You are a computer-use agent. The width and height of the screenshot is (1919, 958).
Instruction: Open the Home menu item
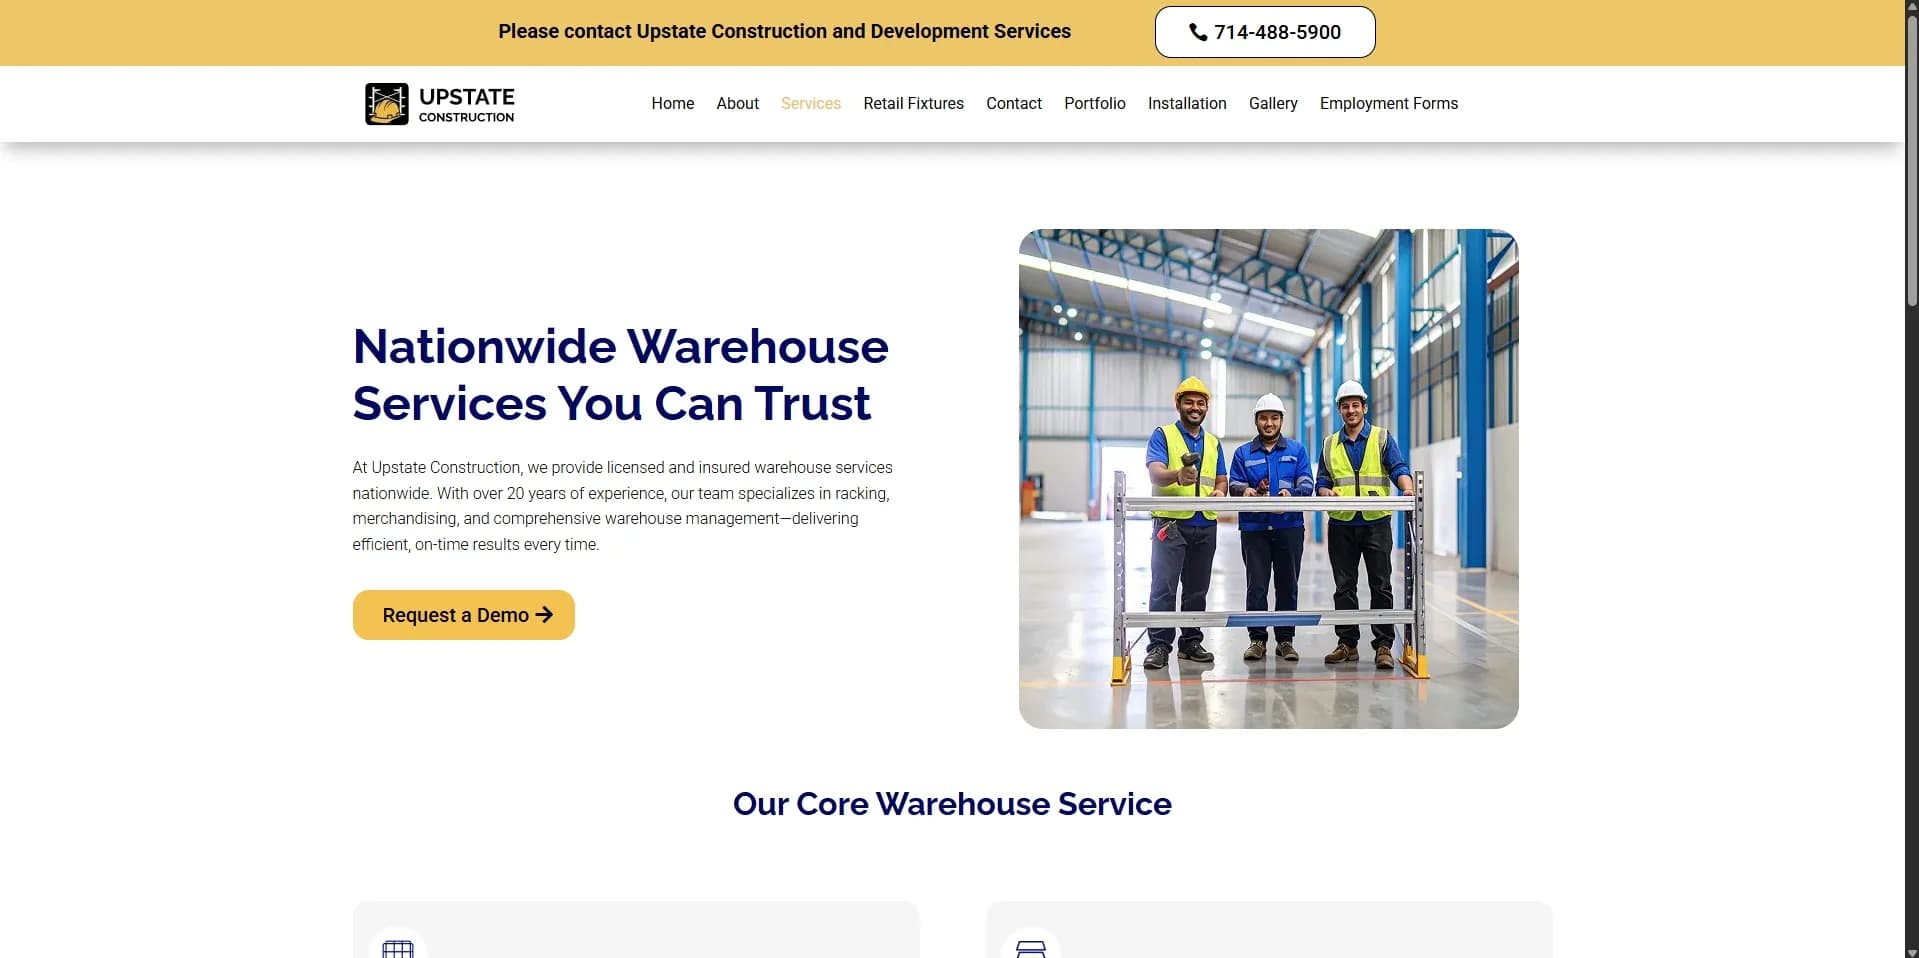click(x=672, y=103)
